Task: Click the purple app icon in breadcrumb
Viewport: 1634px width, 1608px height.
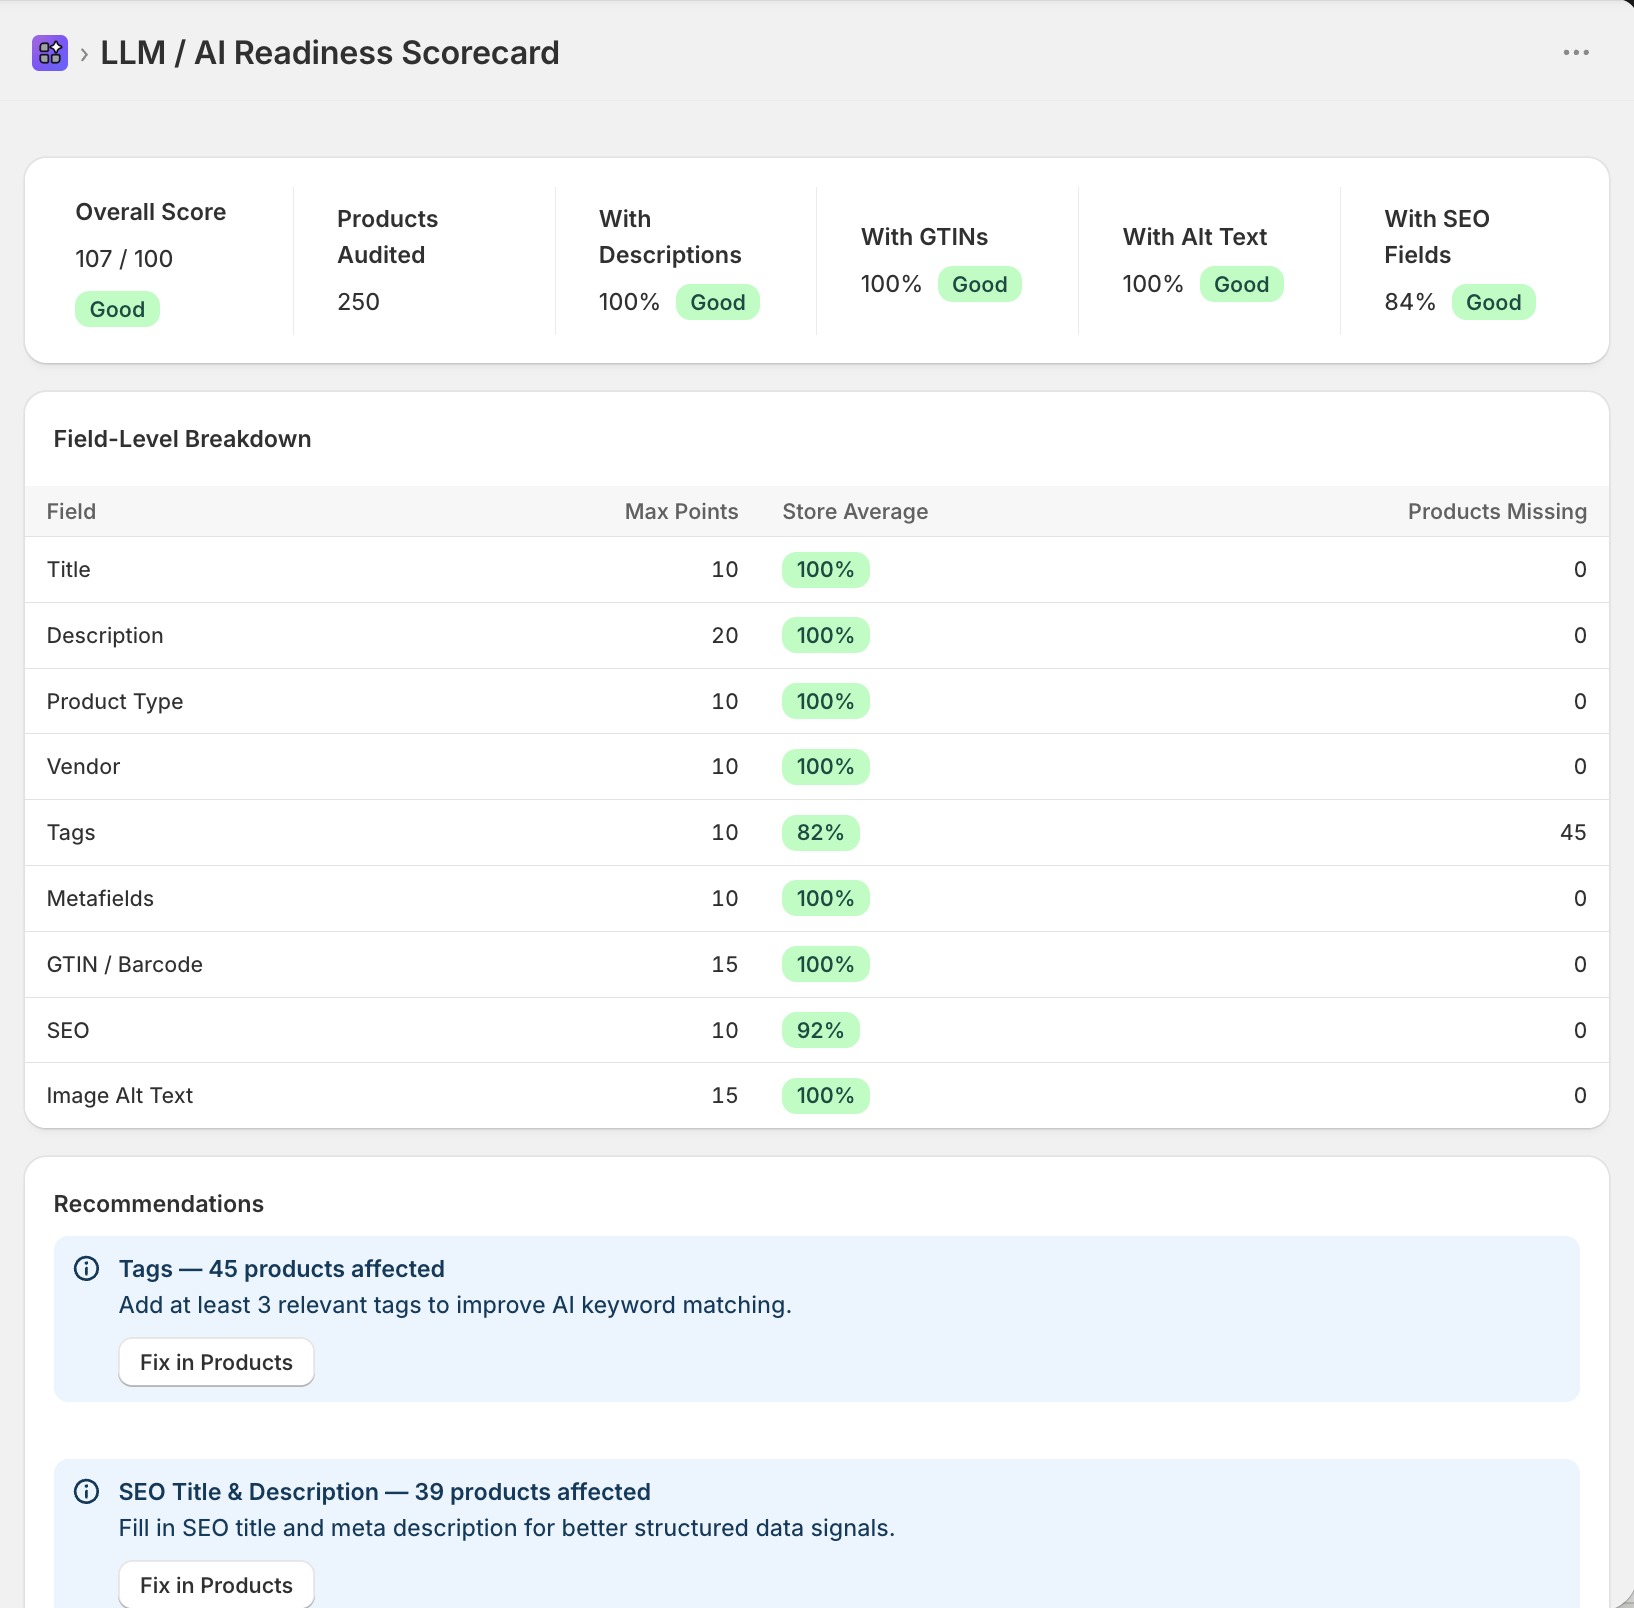Action: pyautogui.click(x=49, y=53)
